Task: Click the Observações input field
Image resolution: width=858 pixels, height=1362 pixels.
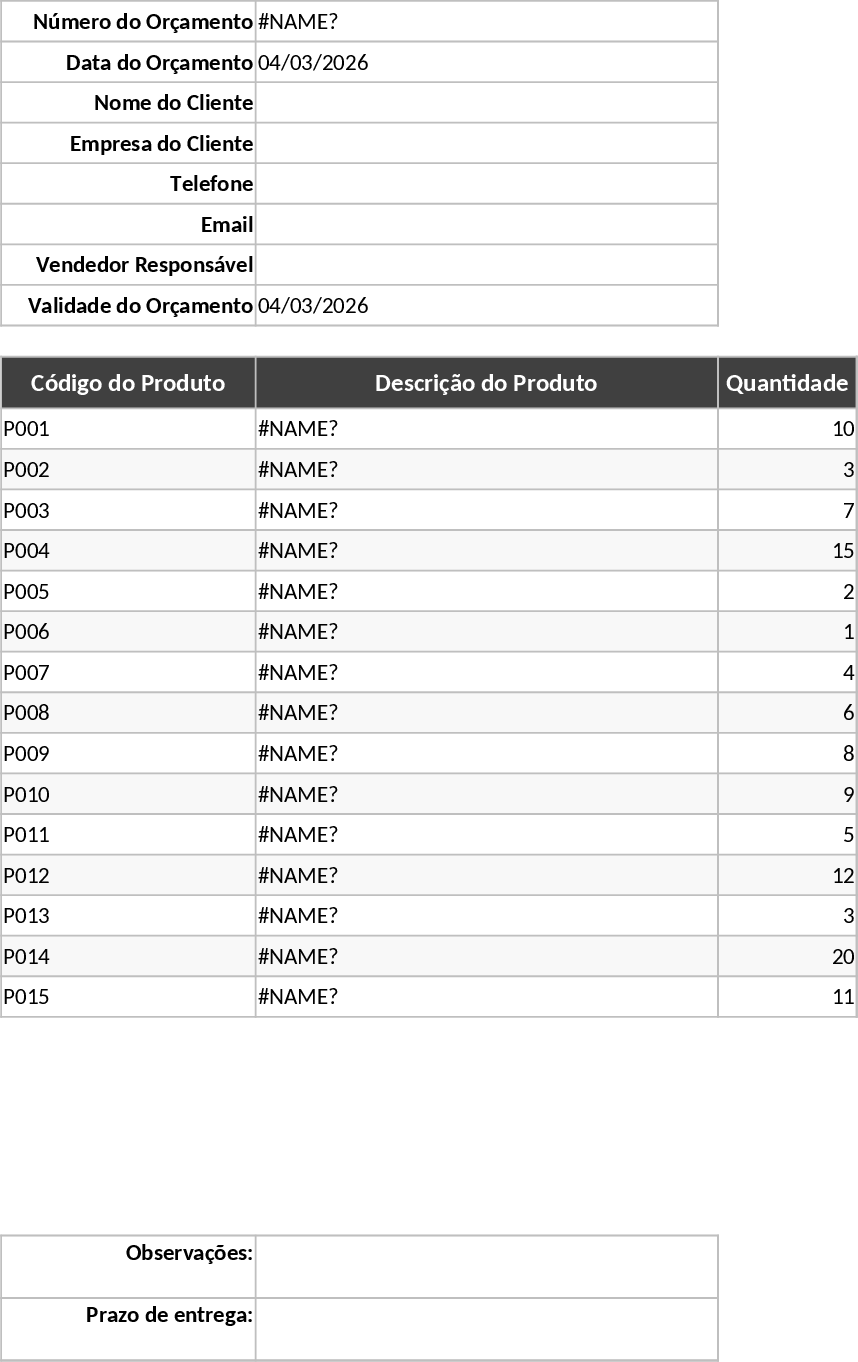Action: [486, 1267]
